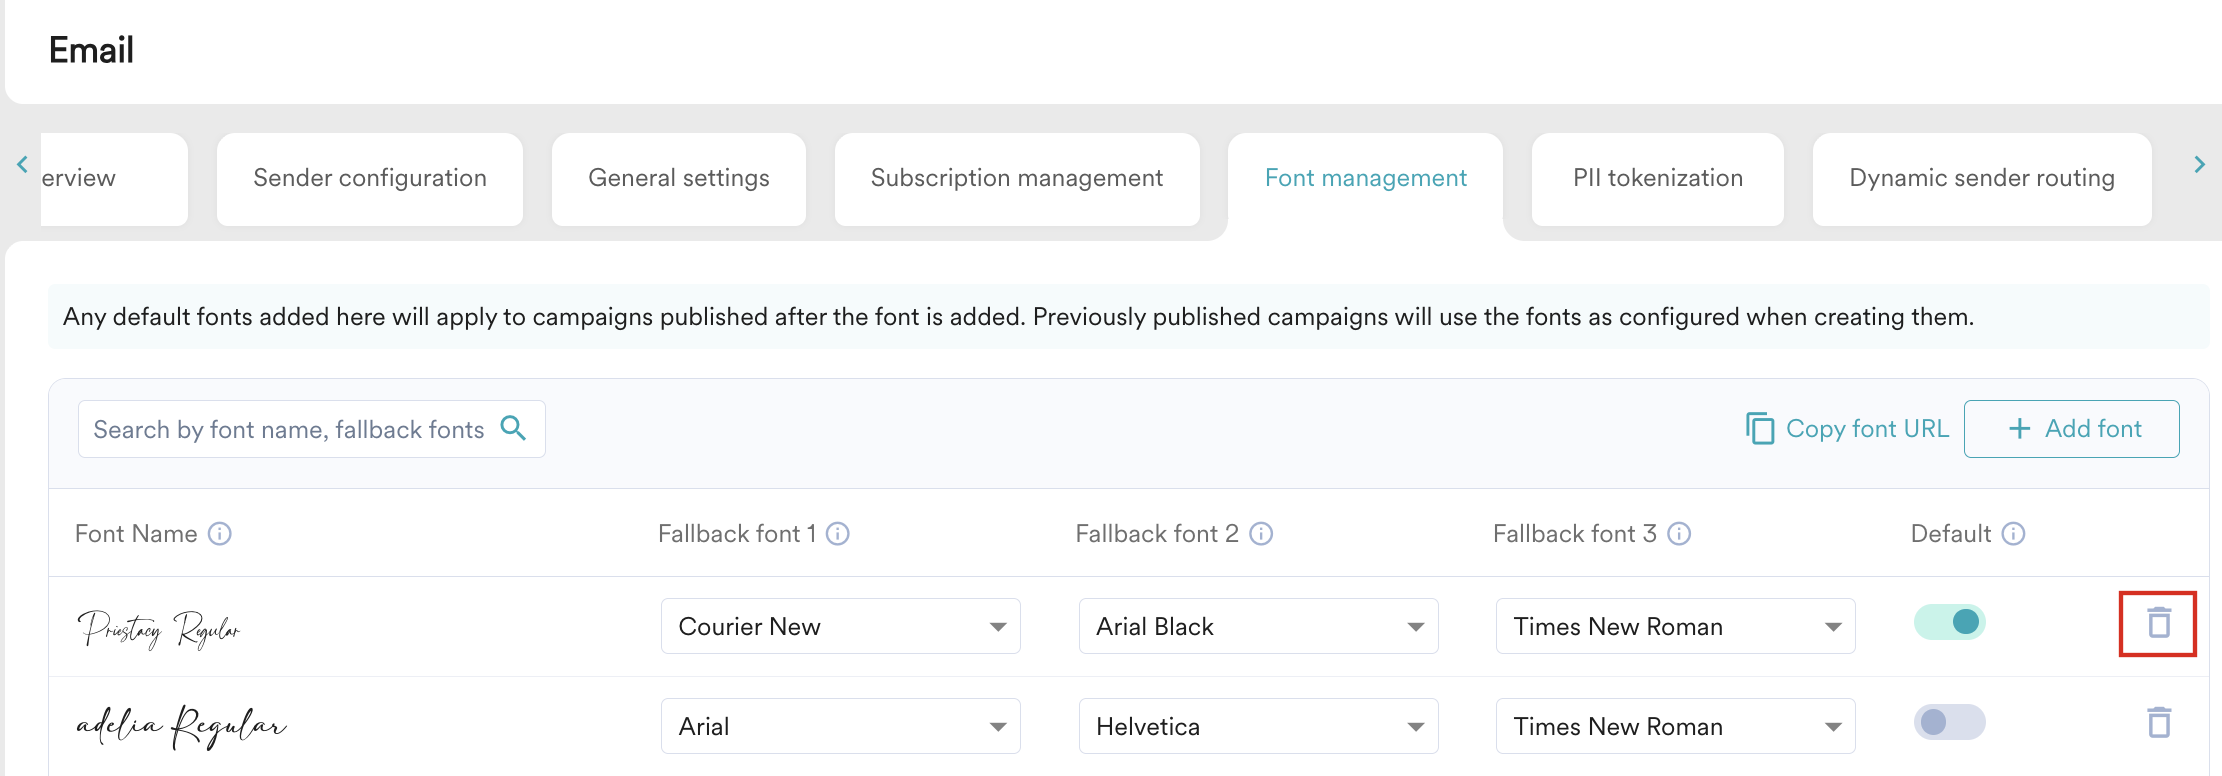Click info icon next to Font Name
The image size is (2222, 776).
(219, 534)
